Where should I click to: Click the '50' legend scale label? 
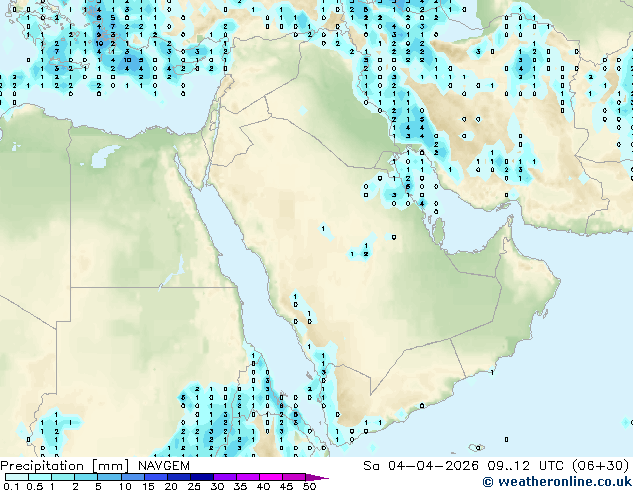(x=309, y=486)
